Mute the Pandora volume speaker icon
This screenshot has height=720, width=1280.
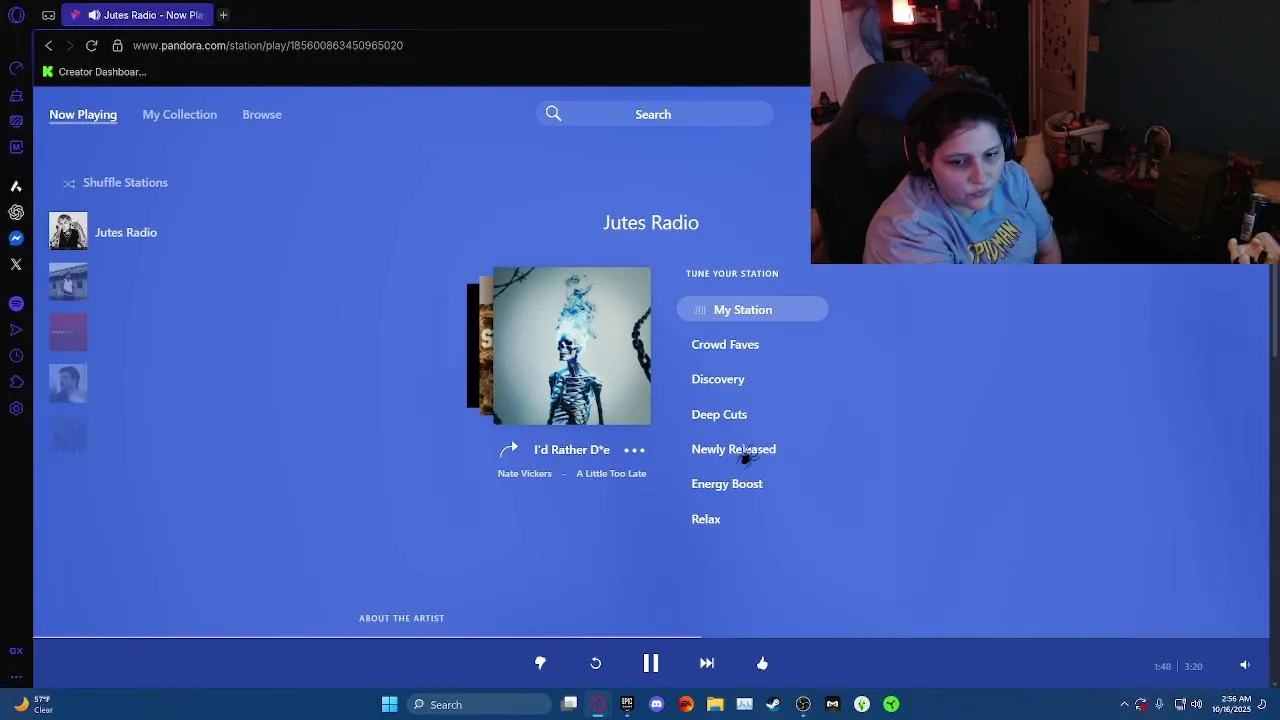1245,665
